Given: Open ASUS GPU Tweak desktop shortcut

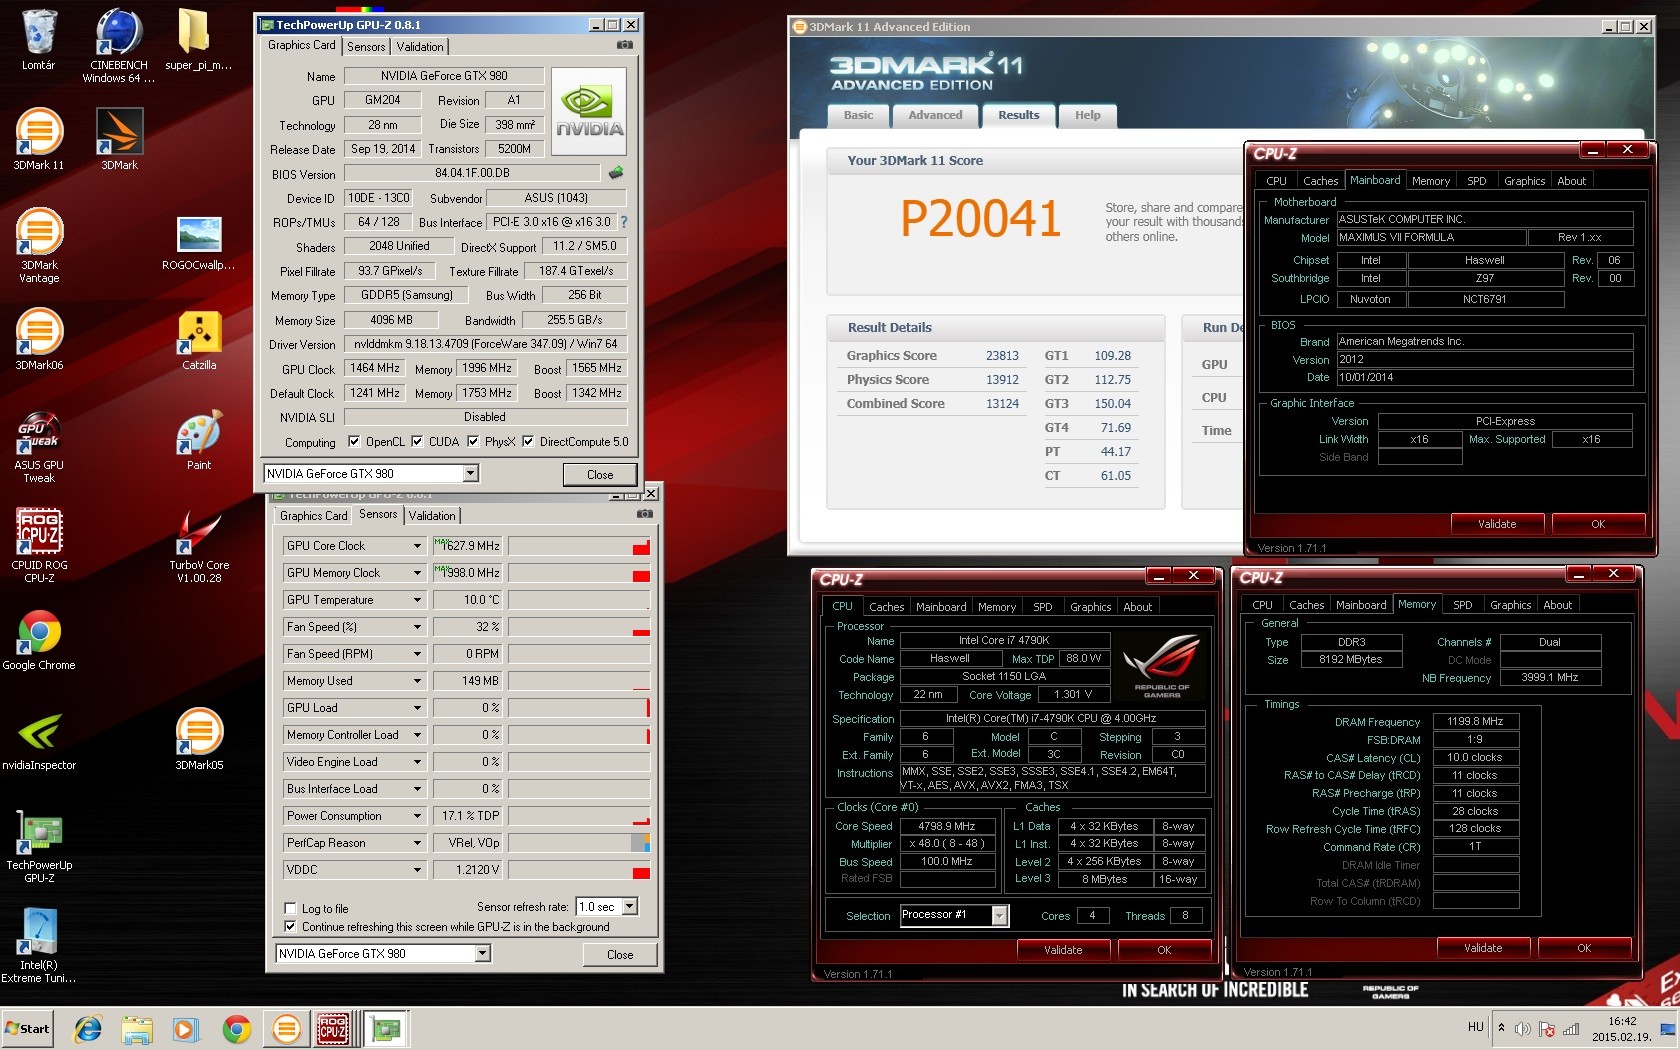Looking at the screenshot, I should click(39, 445).
